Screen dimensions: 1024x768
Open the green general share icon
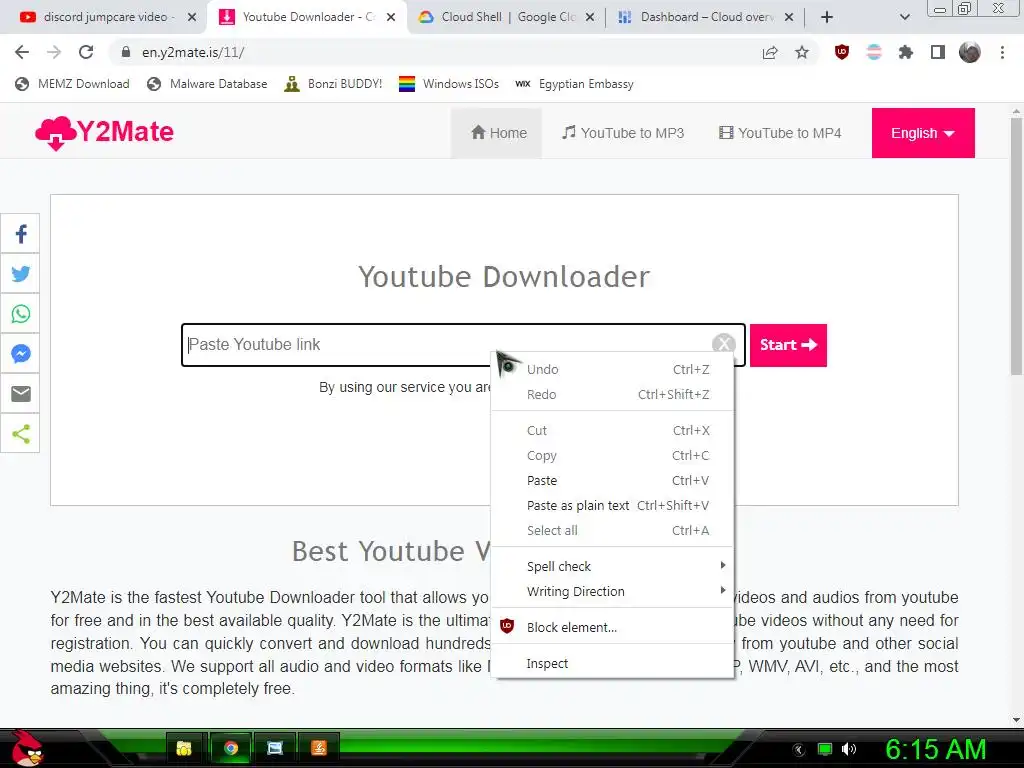[x=20, y=434]
